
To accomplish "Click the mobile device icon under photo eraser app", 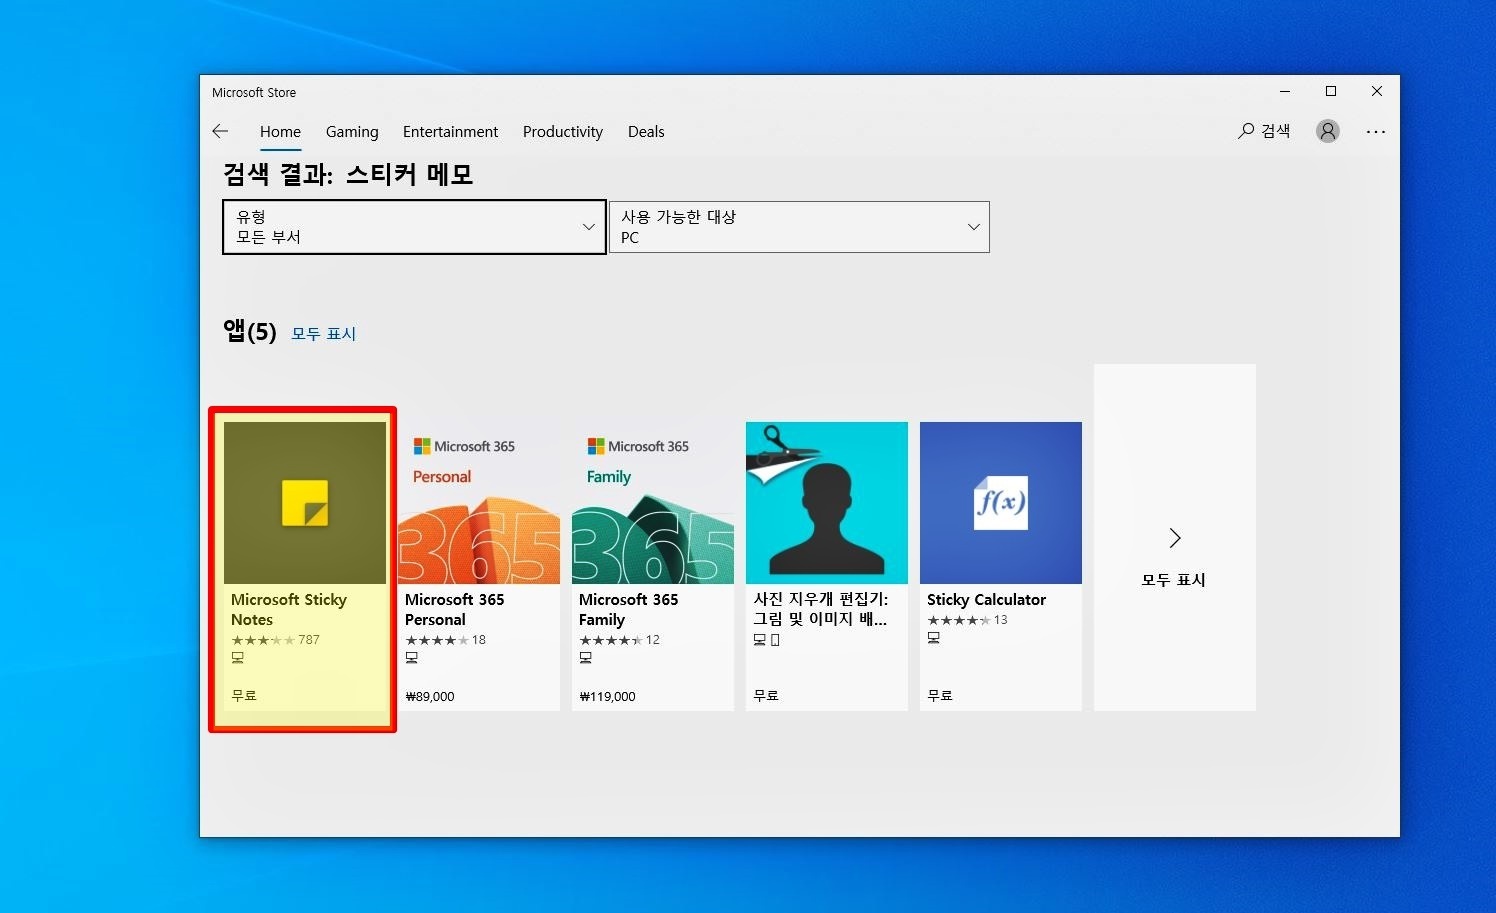I will click(x=775, y=640).
